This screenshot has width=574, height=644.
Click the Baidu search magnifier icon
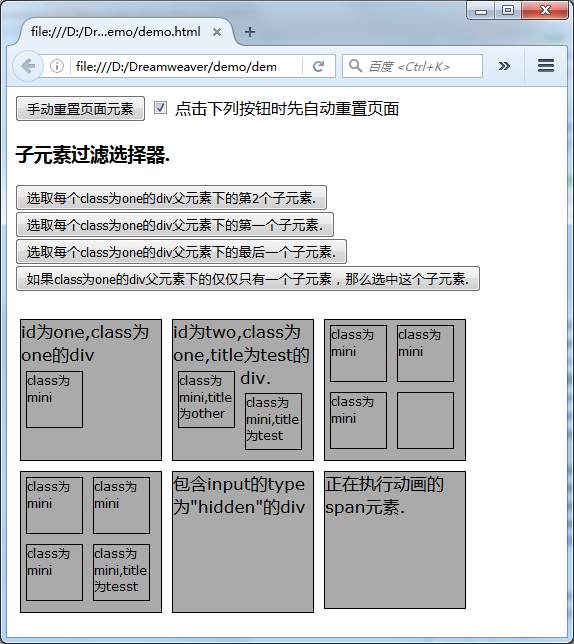point(355,66)
